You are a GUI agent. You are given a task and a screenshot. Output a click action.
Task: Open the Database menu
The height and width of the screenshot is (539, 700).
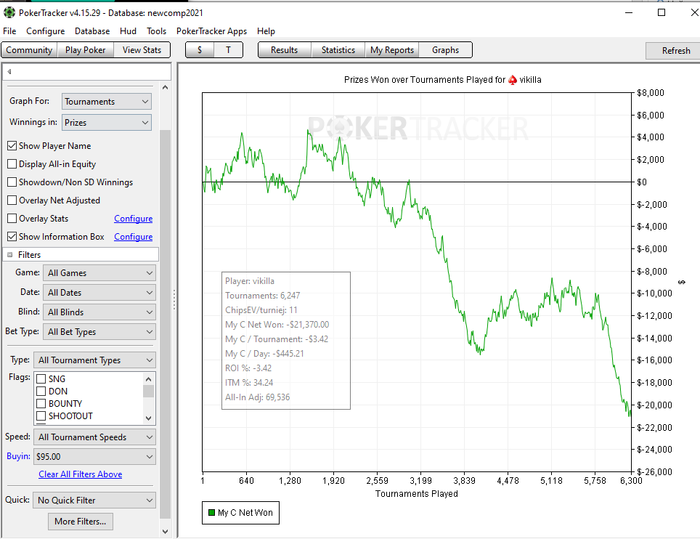[92, 31]
